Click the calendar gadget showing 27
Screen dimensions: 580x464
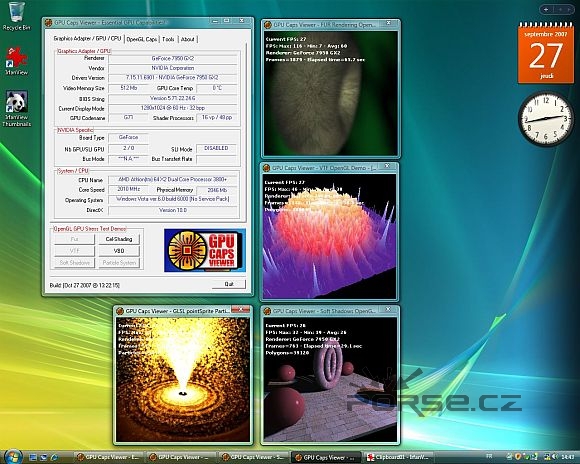(x=546, y=53)
